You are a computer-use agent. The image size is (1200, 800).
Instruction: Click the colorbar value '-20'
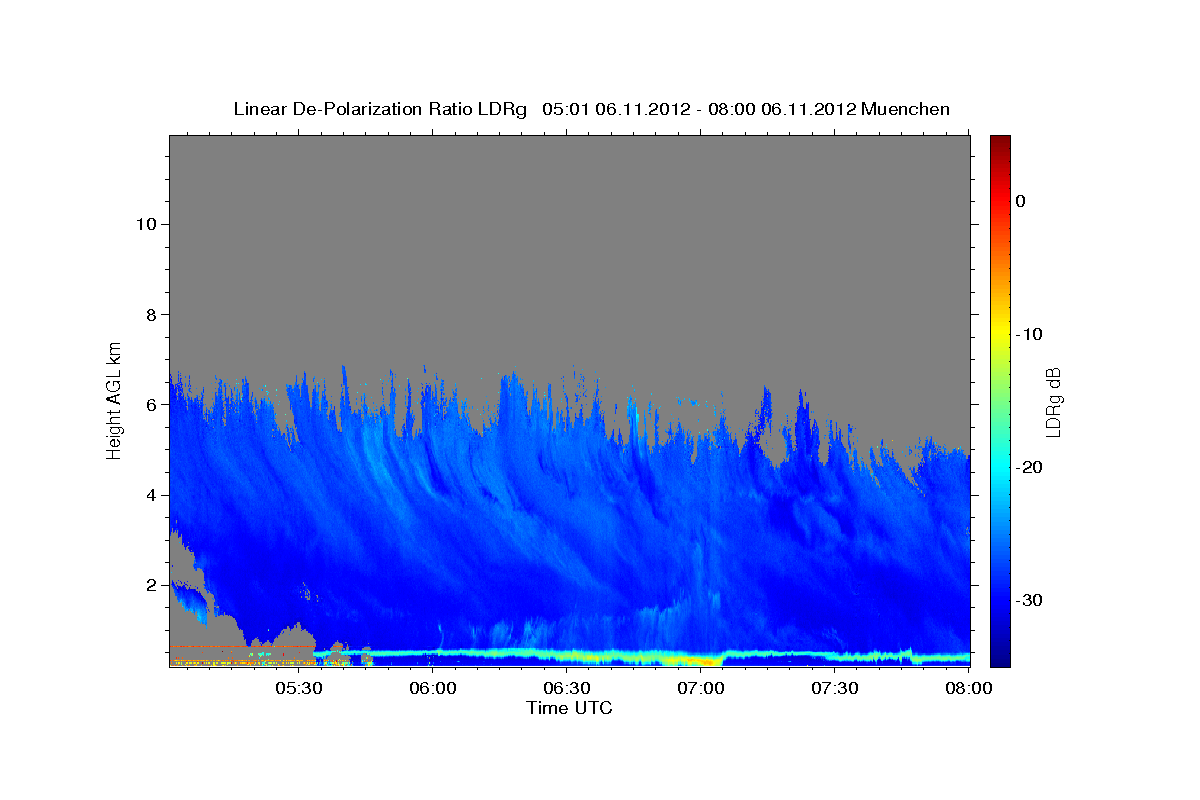[1030, 467]
